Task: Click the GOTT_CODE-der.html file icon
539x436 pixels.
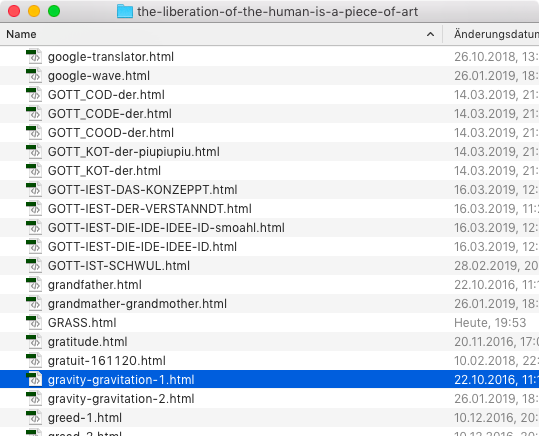Action: click(x=34, y=113)
